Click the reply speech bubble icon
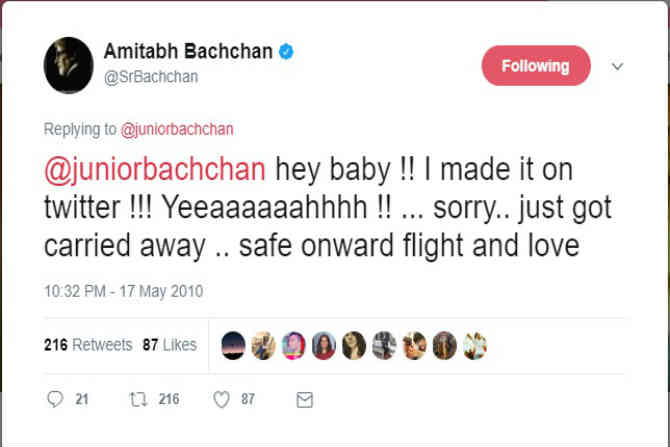 tap(55, 399)
